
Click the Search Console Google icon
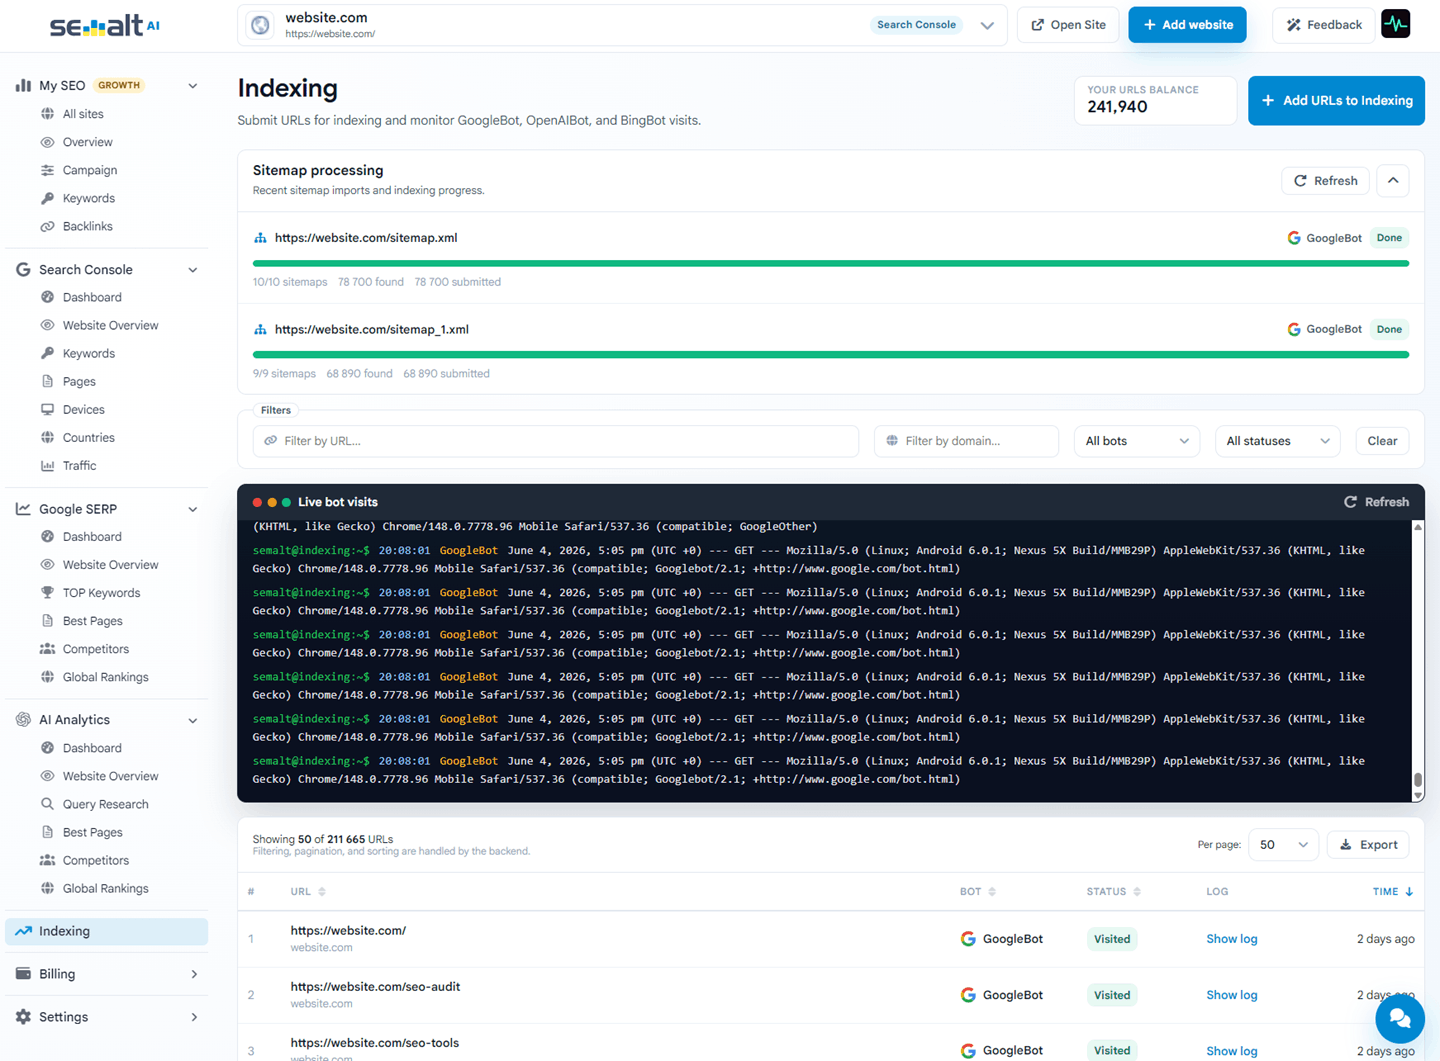coord(23,269)
